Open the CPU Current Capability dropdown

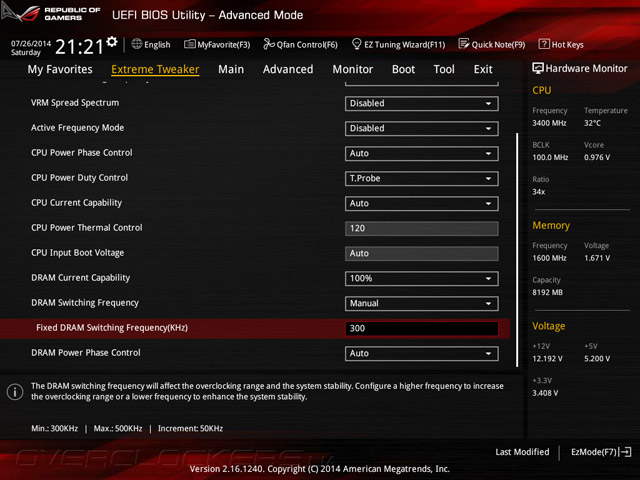[422, 203]
